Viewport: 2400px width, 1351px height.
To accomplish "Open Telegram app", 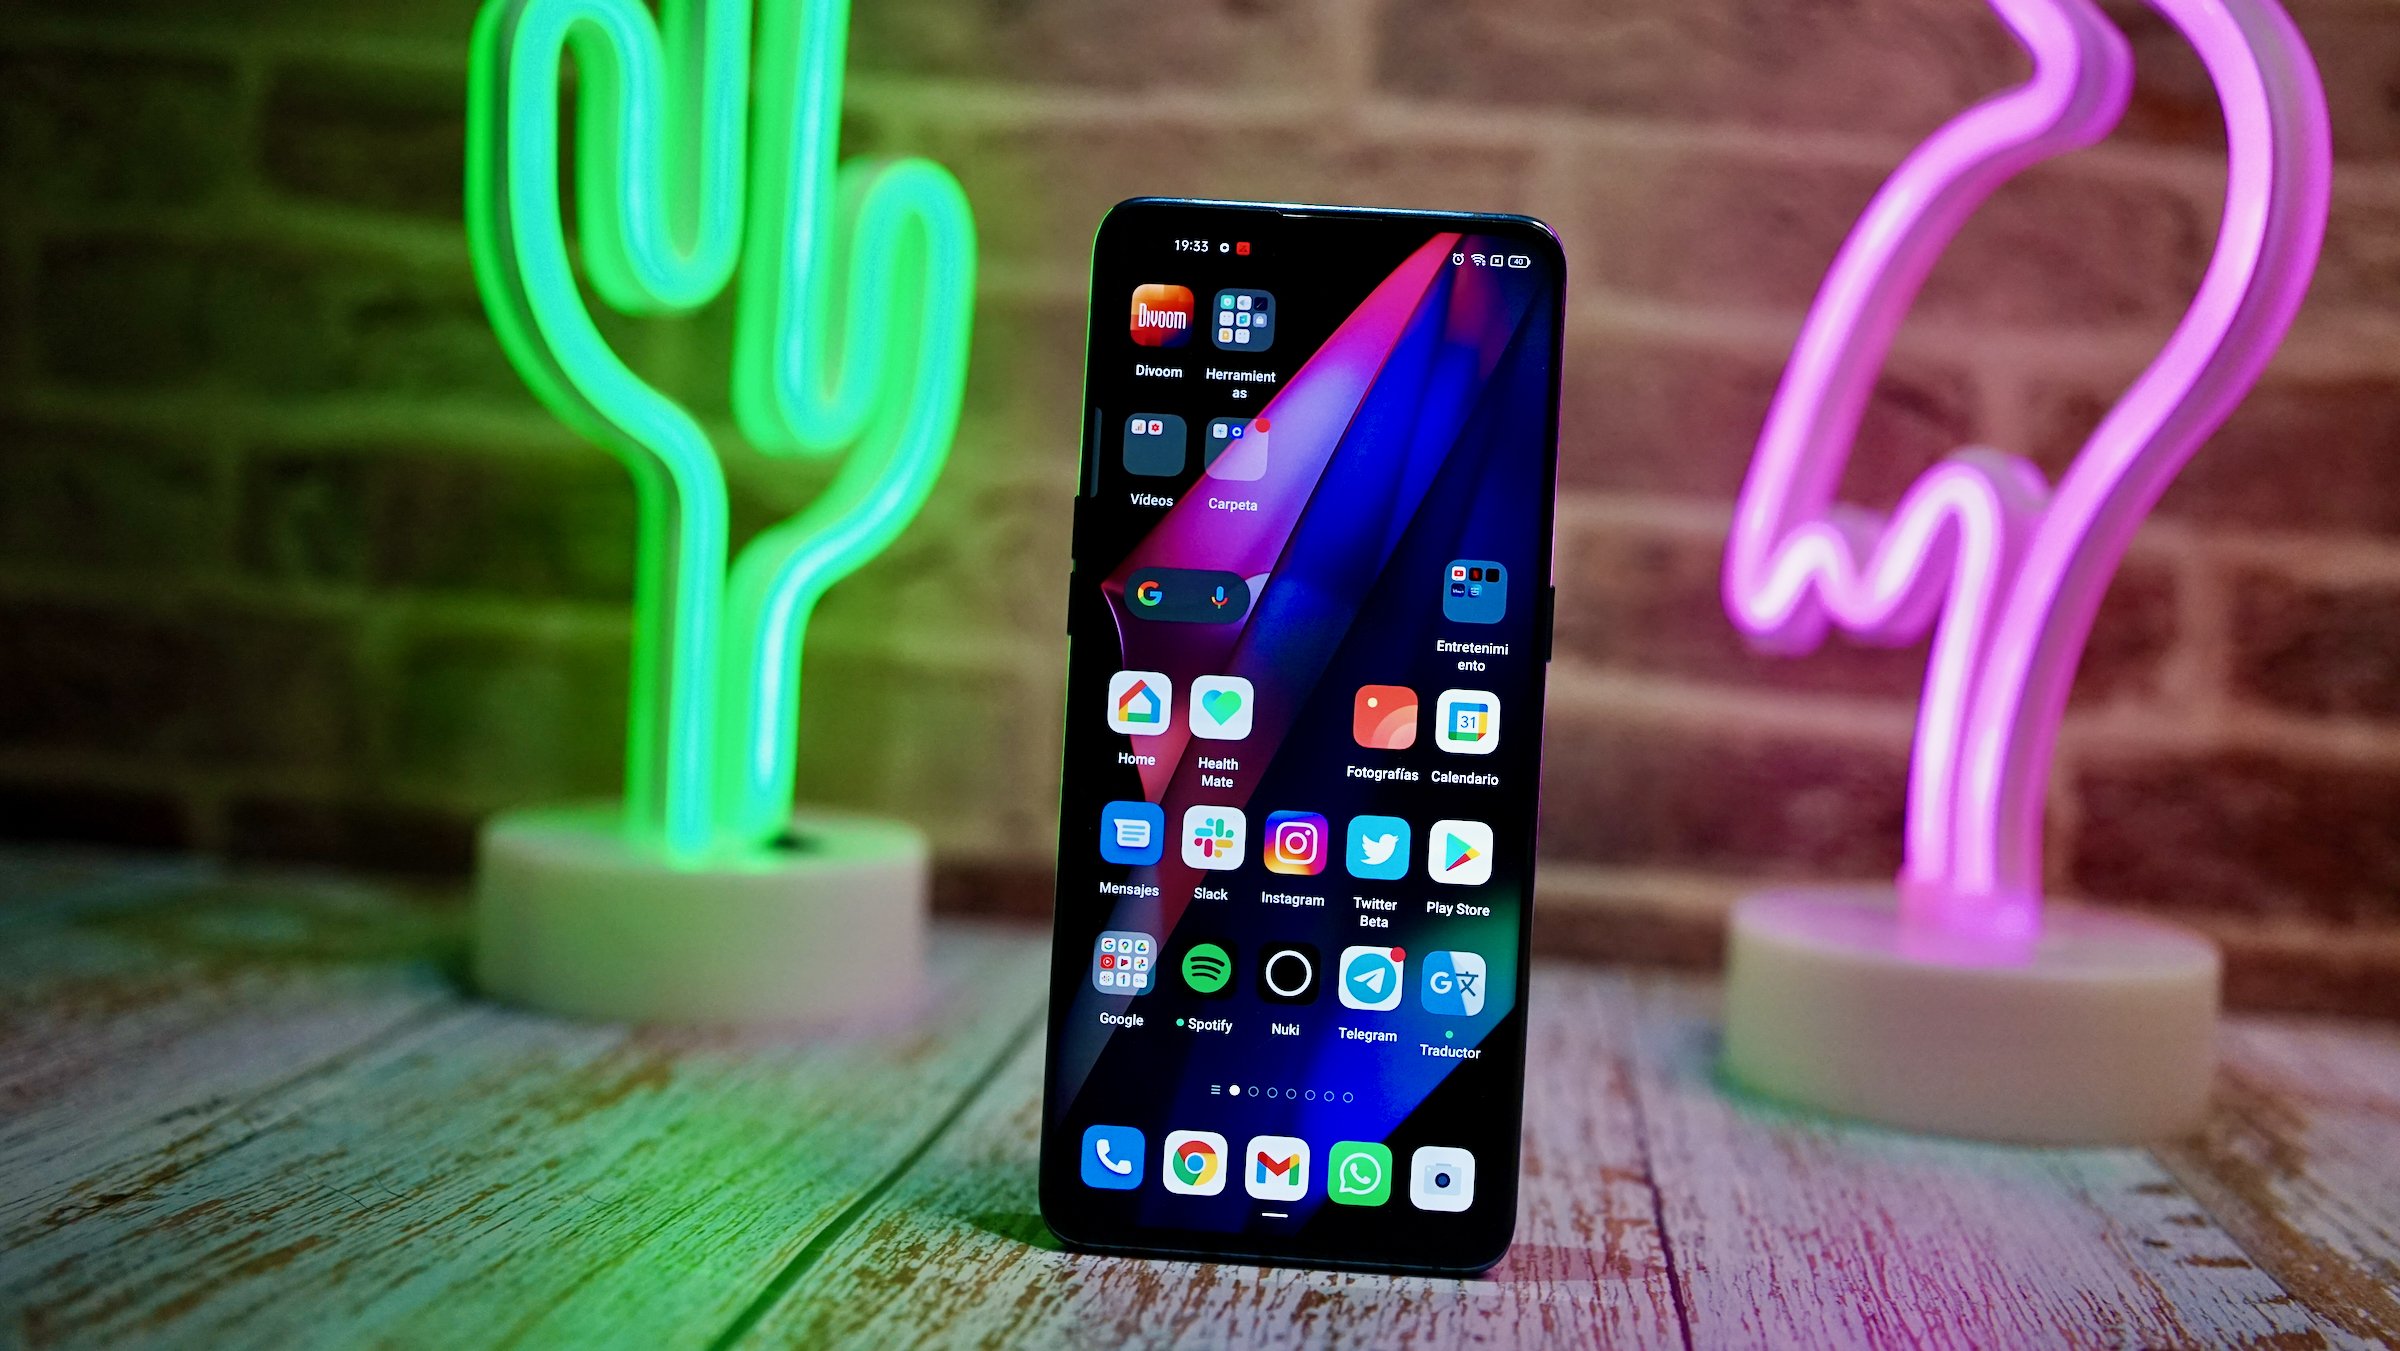I will pos(1368,990).
